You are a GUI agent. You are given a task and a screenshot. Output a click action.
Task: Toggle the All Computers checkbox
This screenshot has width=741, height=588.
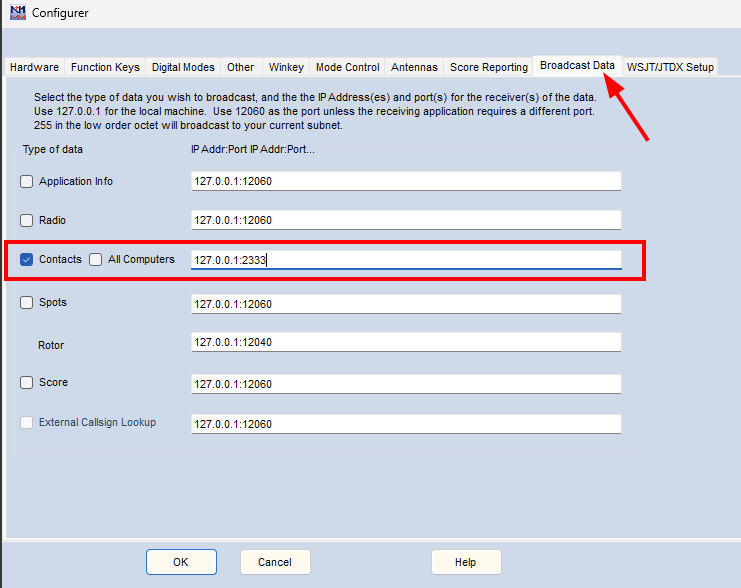[96, 260]
